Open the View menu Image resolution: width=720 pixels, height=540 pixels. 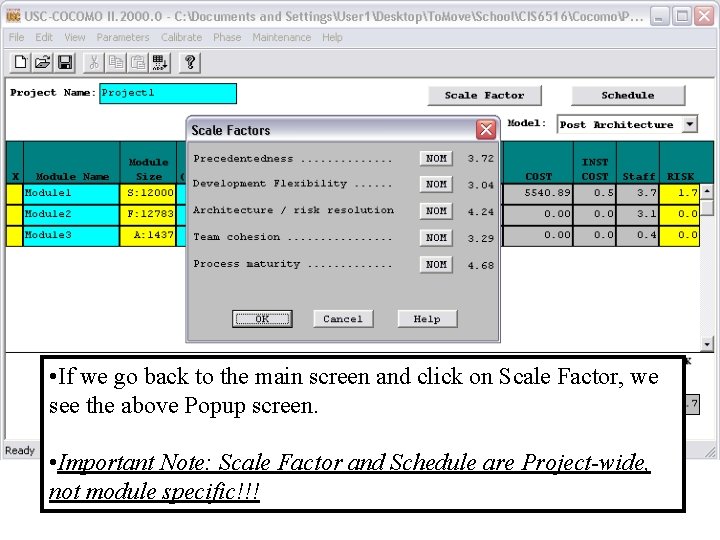pyautogui.click(x=75, y=37)
